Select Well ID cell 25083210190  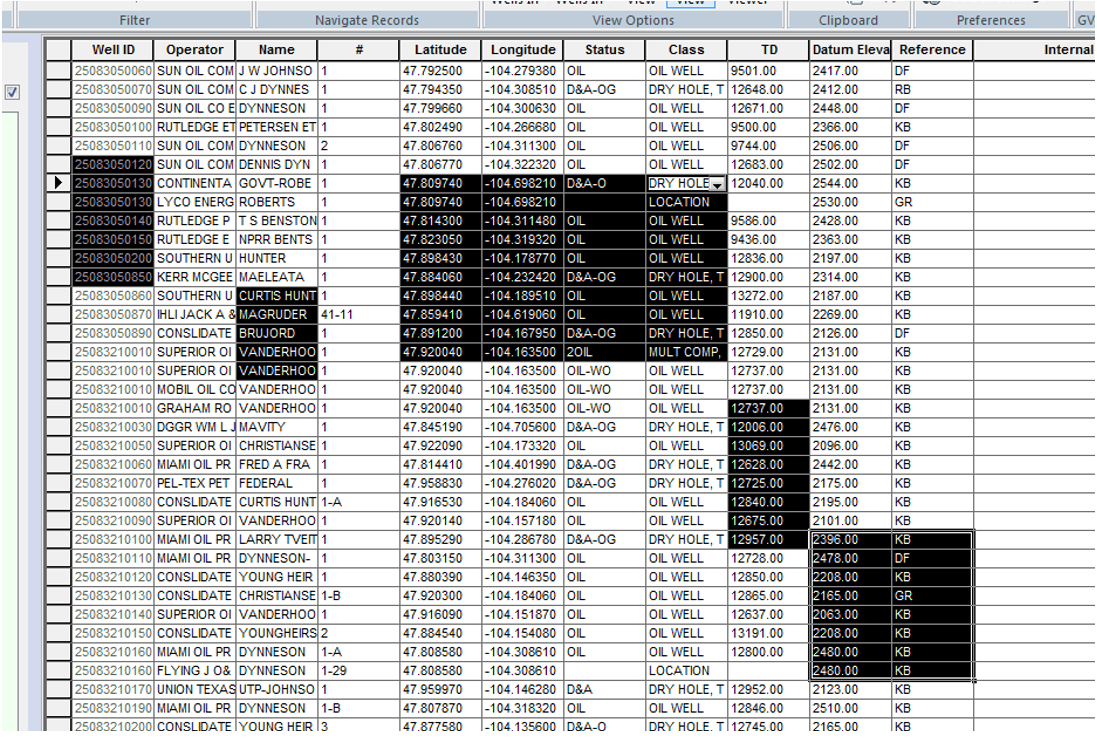[113, 708]
